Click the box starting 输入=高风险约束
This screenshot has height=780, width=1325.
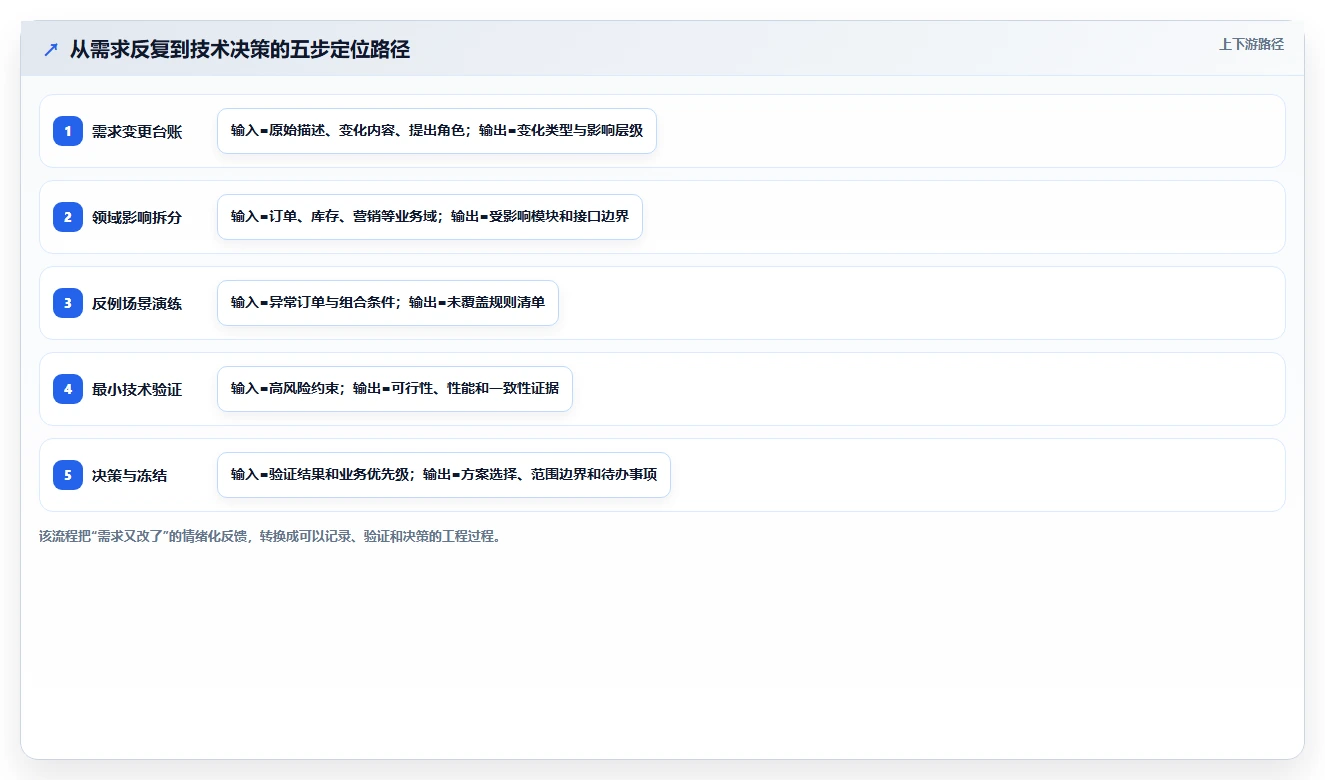coord(395,389)
